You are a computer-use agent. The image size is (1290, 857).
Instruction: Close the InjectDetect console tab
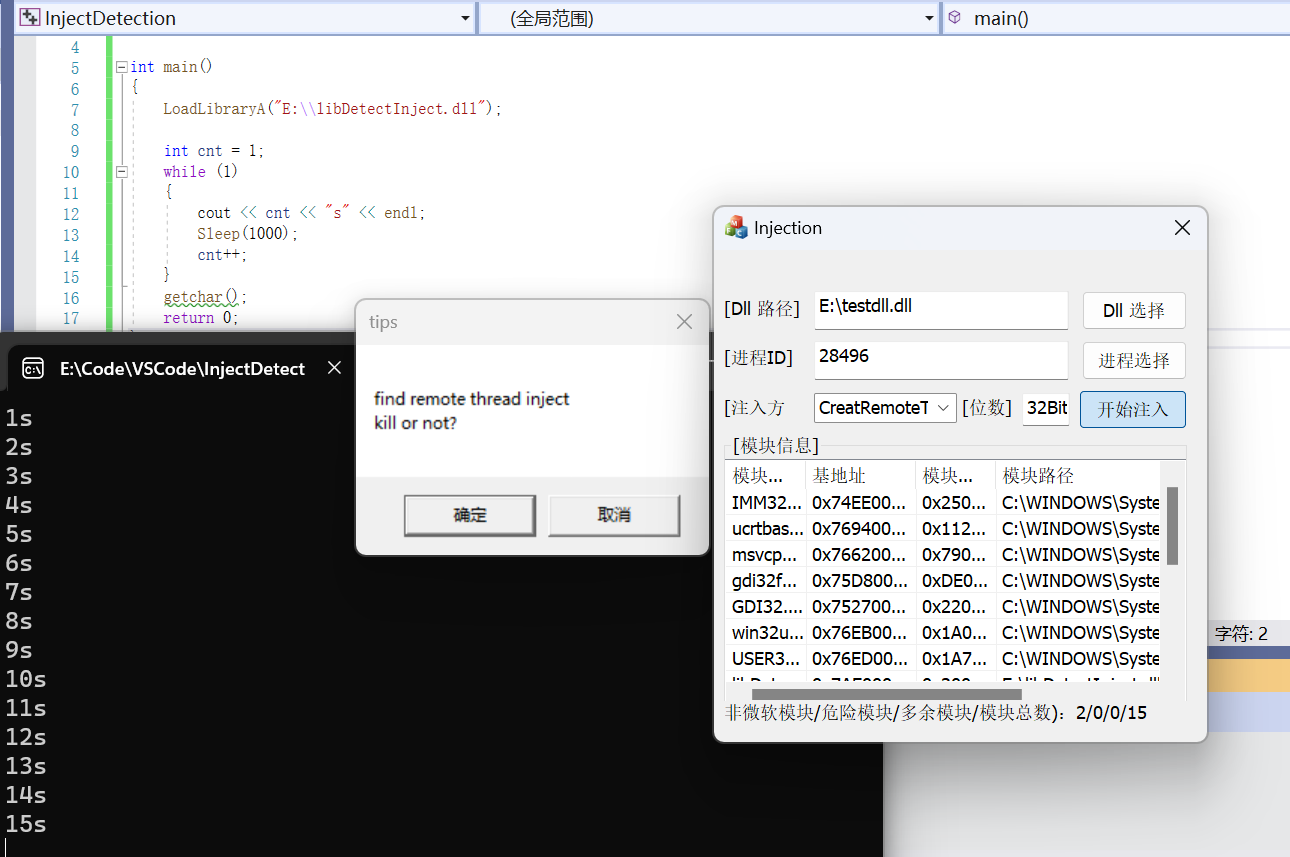pyautogui.click(x=335, y=369)
